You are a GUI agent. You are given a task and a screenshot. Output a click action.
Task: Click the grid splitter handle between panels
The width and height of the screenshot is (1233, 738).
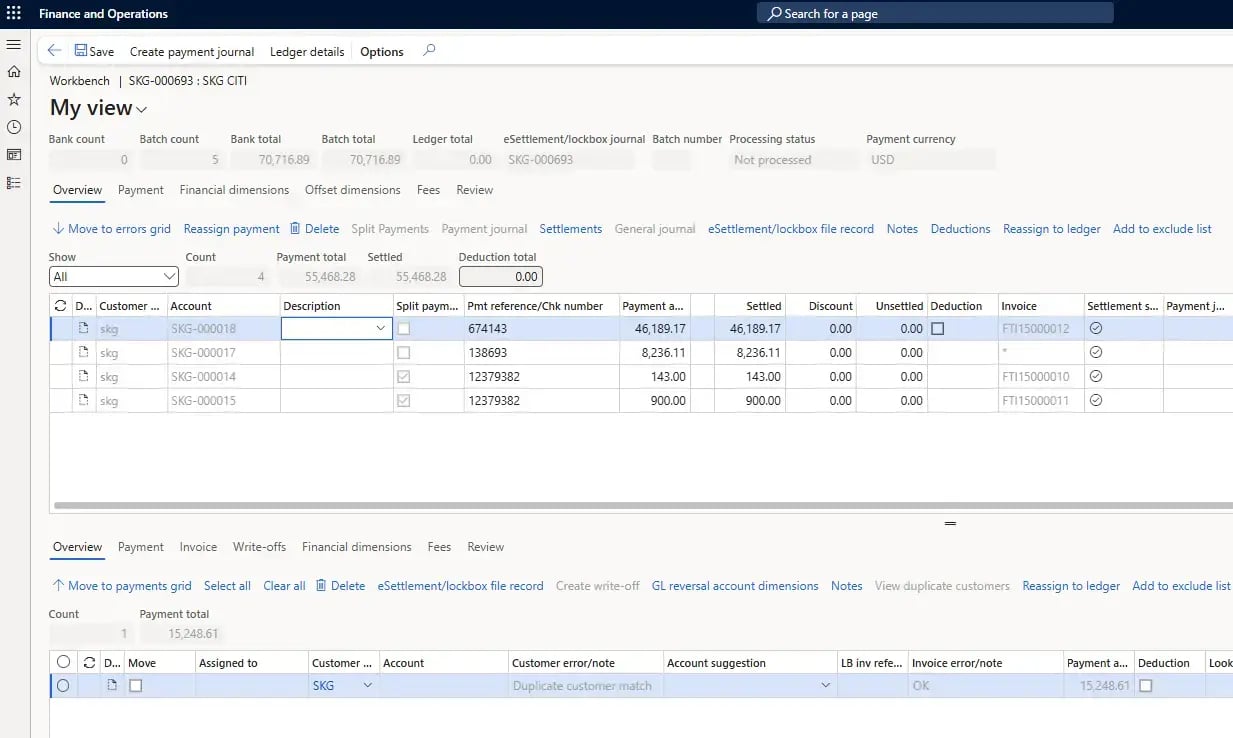950,522
